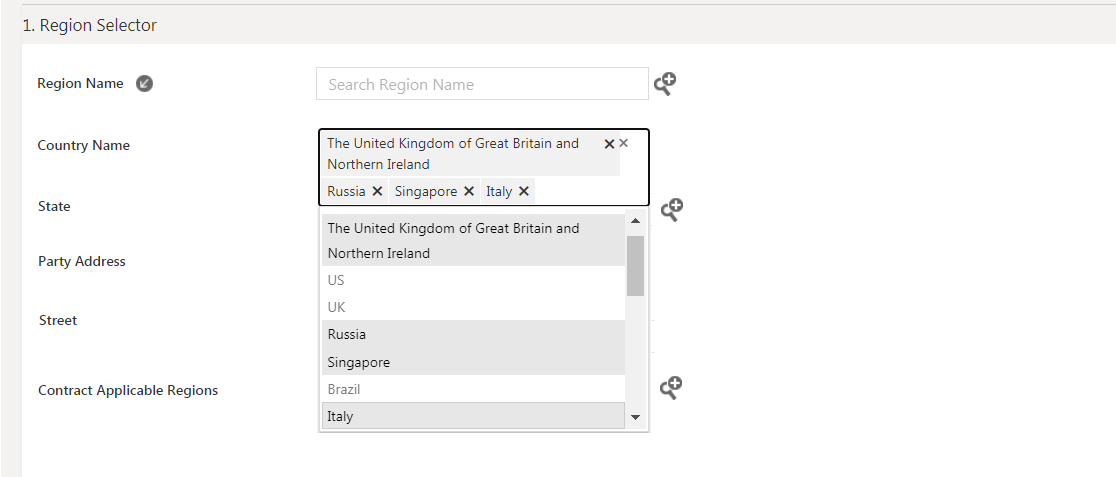Click the Region Name info icon
The width and height of the screenshot is (1116, 477).
144,84
